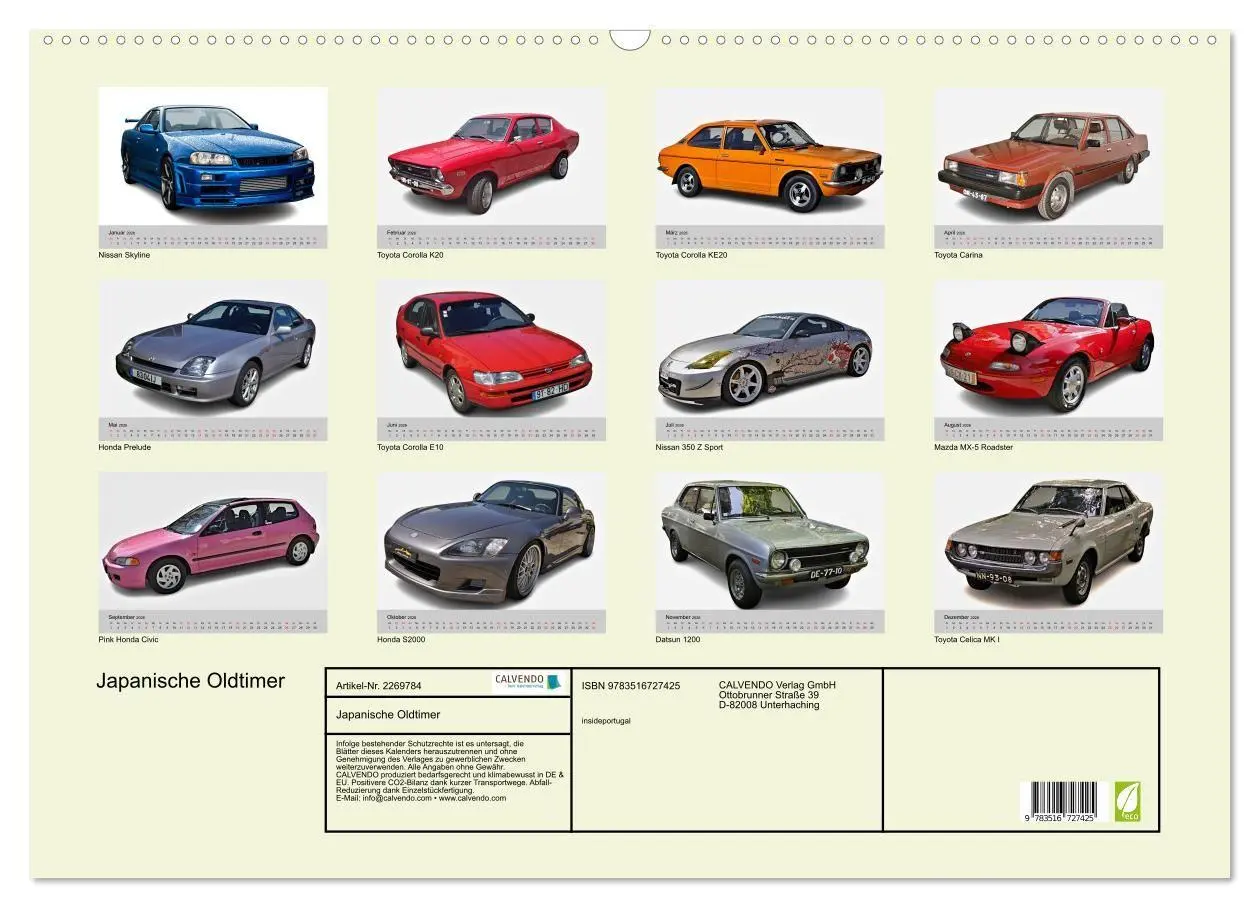Click 'Japanische Oldtimer' title inside the info box
1260x908 pixels.
tap(388, 715)
